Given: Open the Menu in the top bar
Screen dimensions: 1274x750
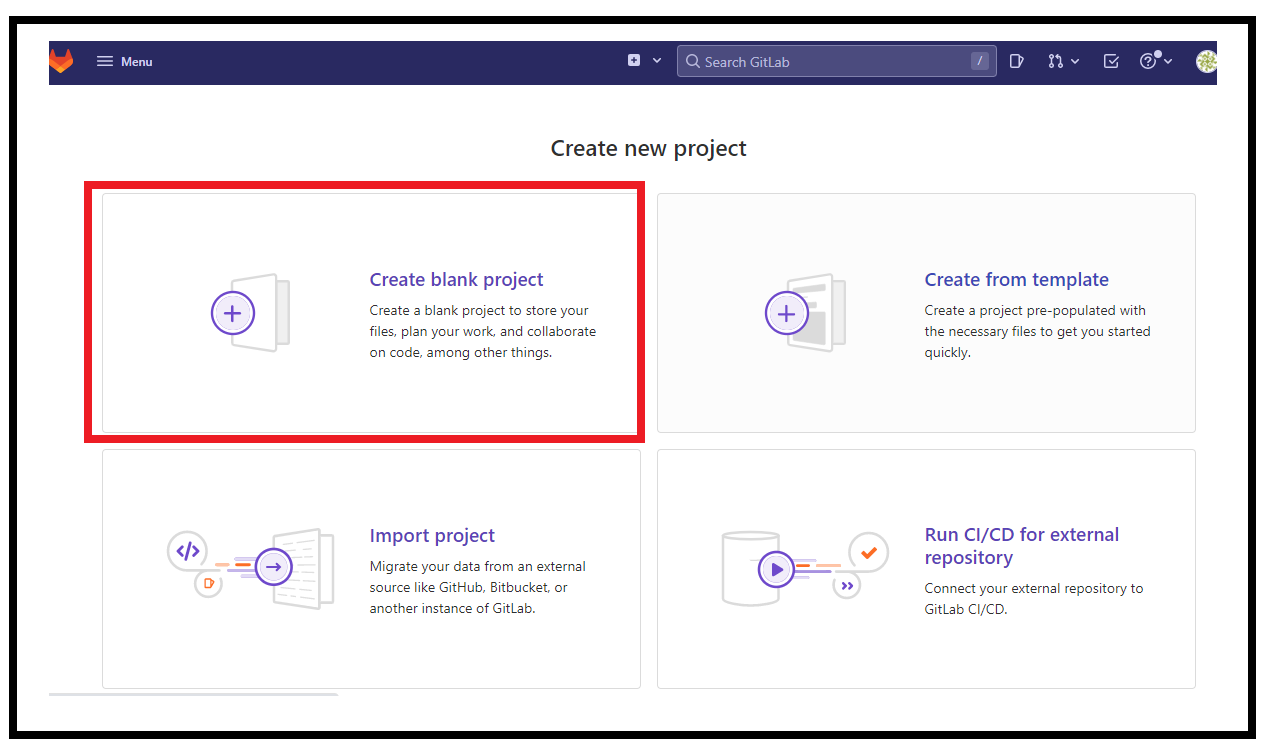Looking at the screenshot, I should pos(124,61).
